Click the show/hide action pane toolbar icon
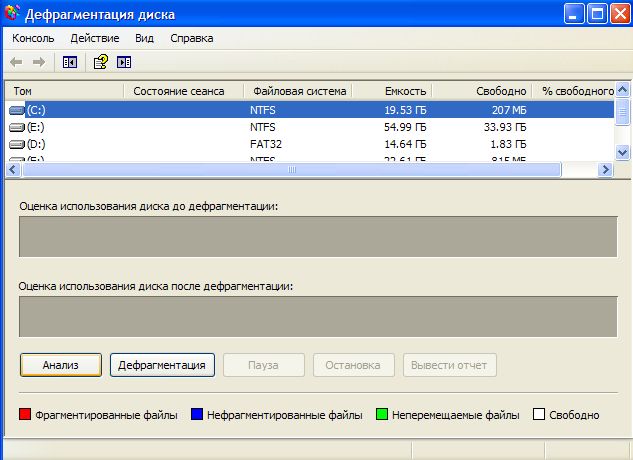 click(x=124, y=62)
